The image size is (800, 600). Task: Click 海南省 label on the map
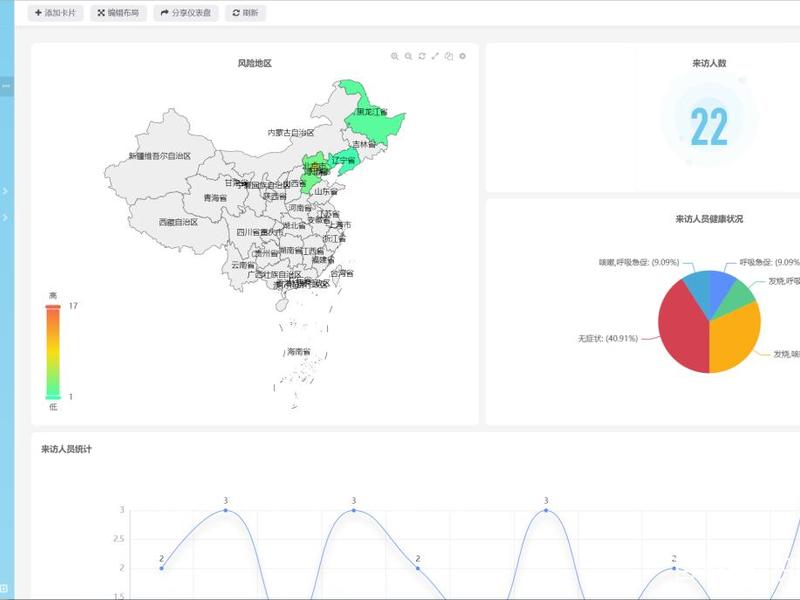click(x=298, y=352)
